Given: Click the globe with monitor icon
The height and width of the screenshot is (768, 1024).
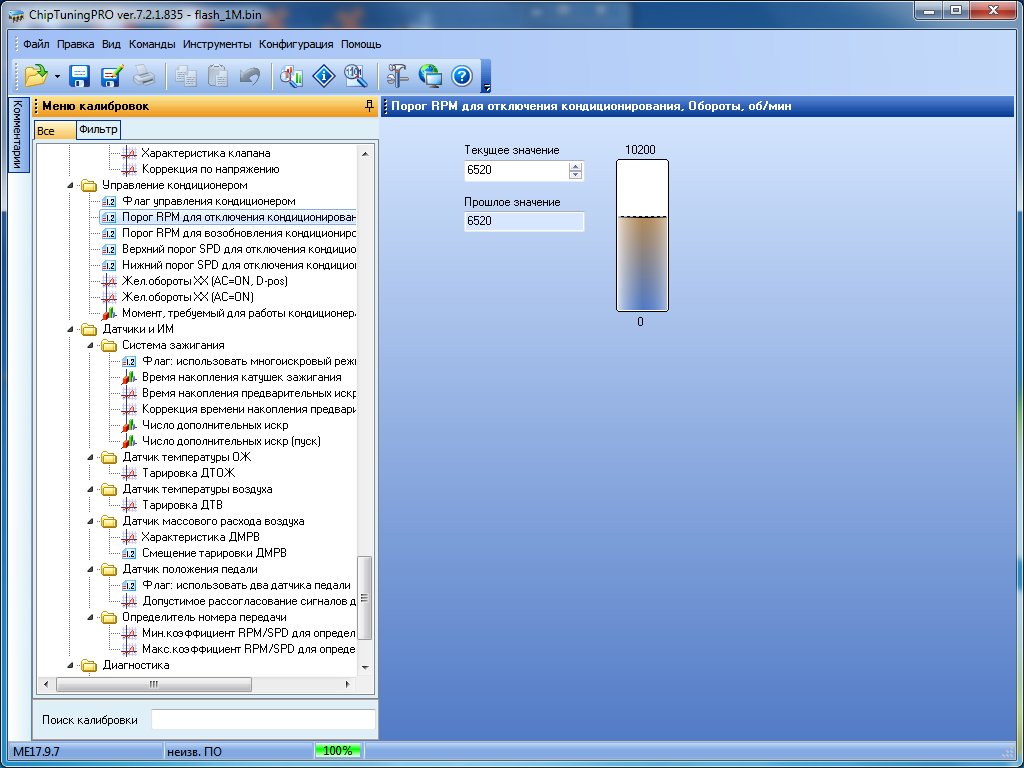Looking at the screenshot, I should [x=430, y=75].
